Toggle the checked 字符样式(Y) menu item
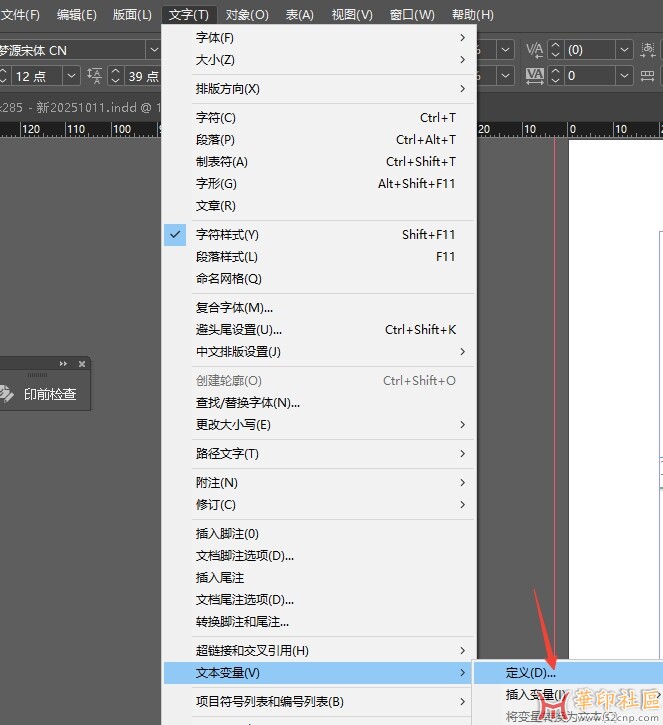Screen dimensions: 663x725 227,235
